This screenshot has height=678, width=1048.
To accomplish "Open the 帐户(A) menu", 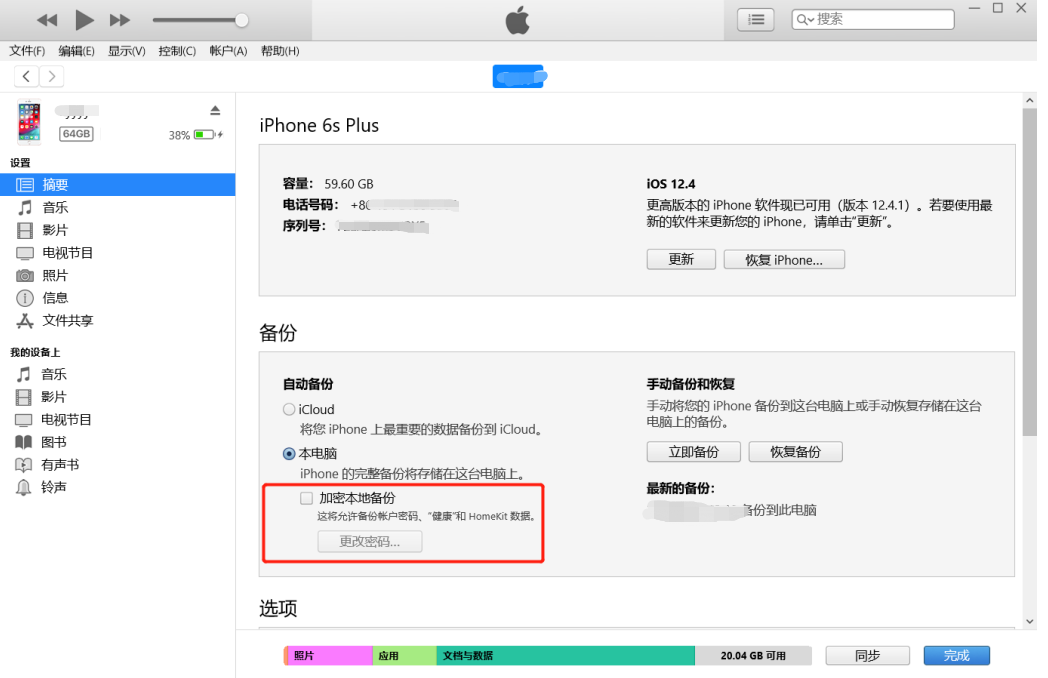I will 228,51.
